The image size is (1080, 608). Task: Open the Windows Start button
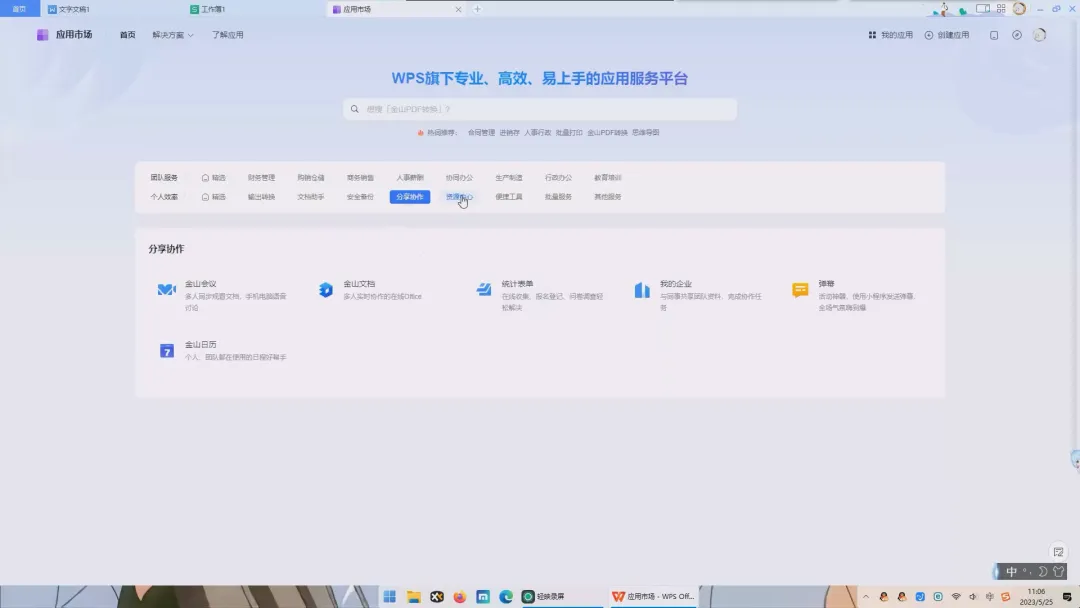point(390,596)
